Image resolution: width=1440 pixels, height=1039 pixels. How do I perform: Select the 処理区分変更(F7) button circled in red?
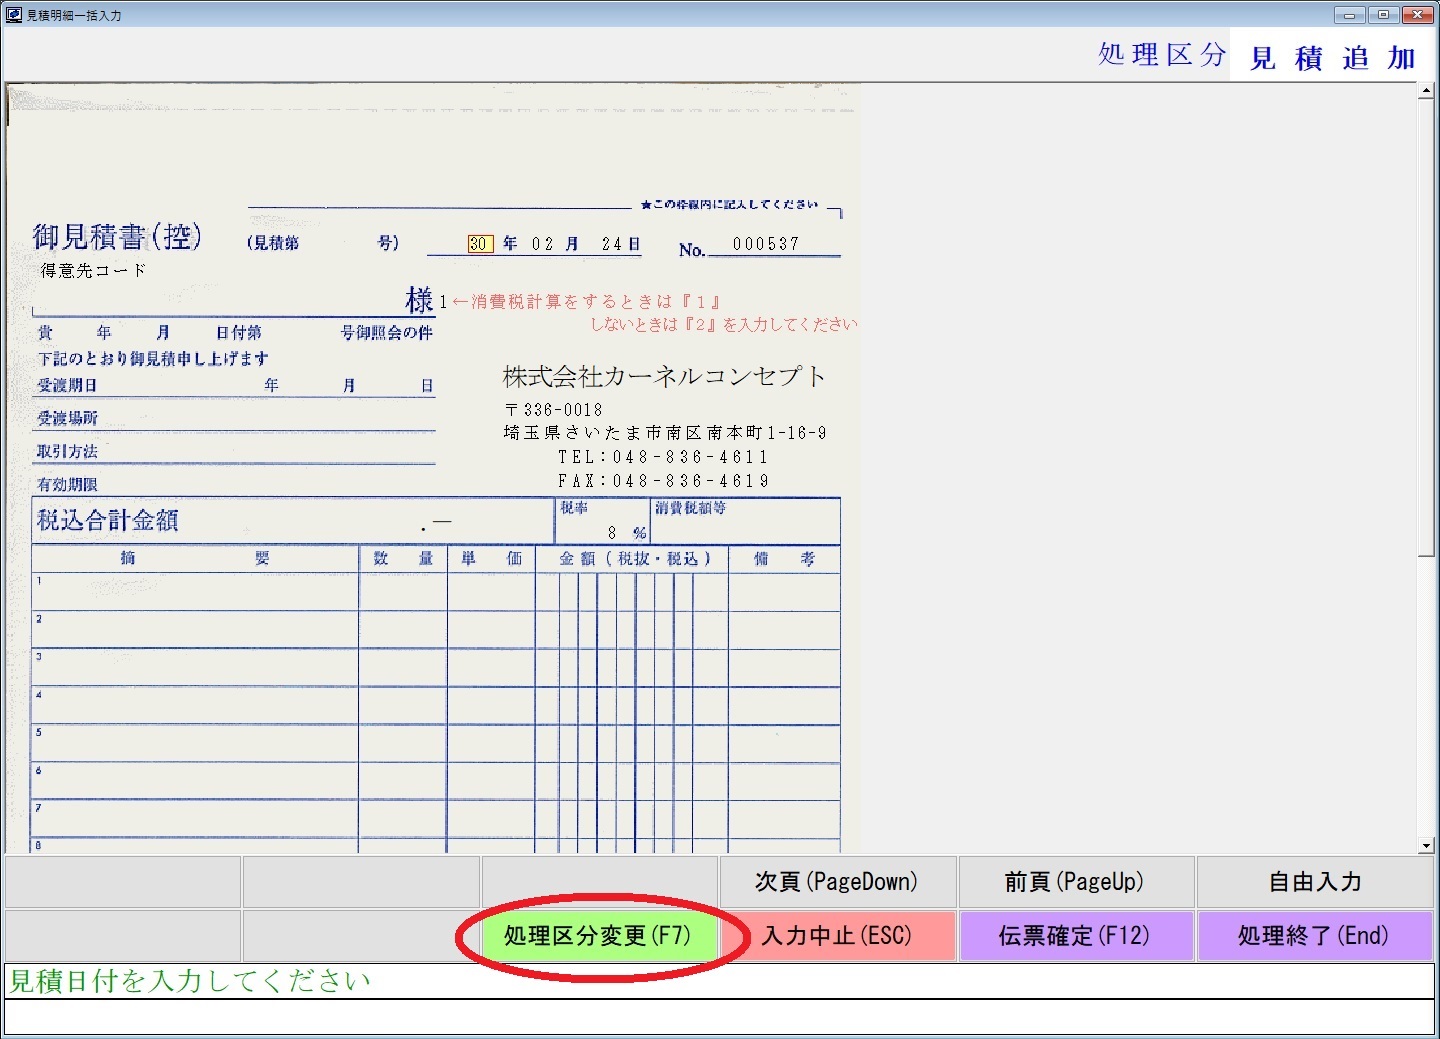click(x=600, y=936)
